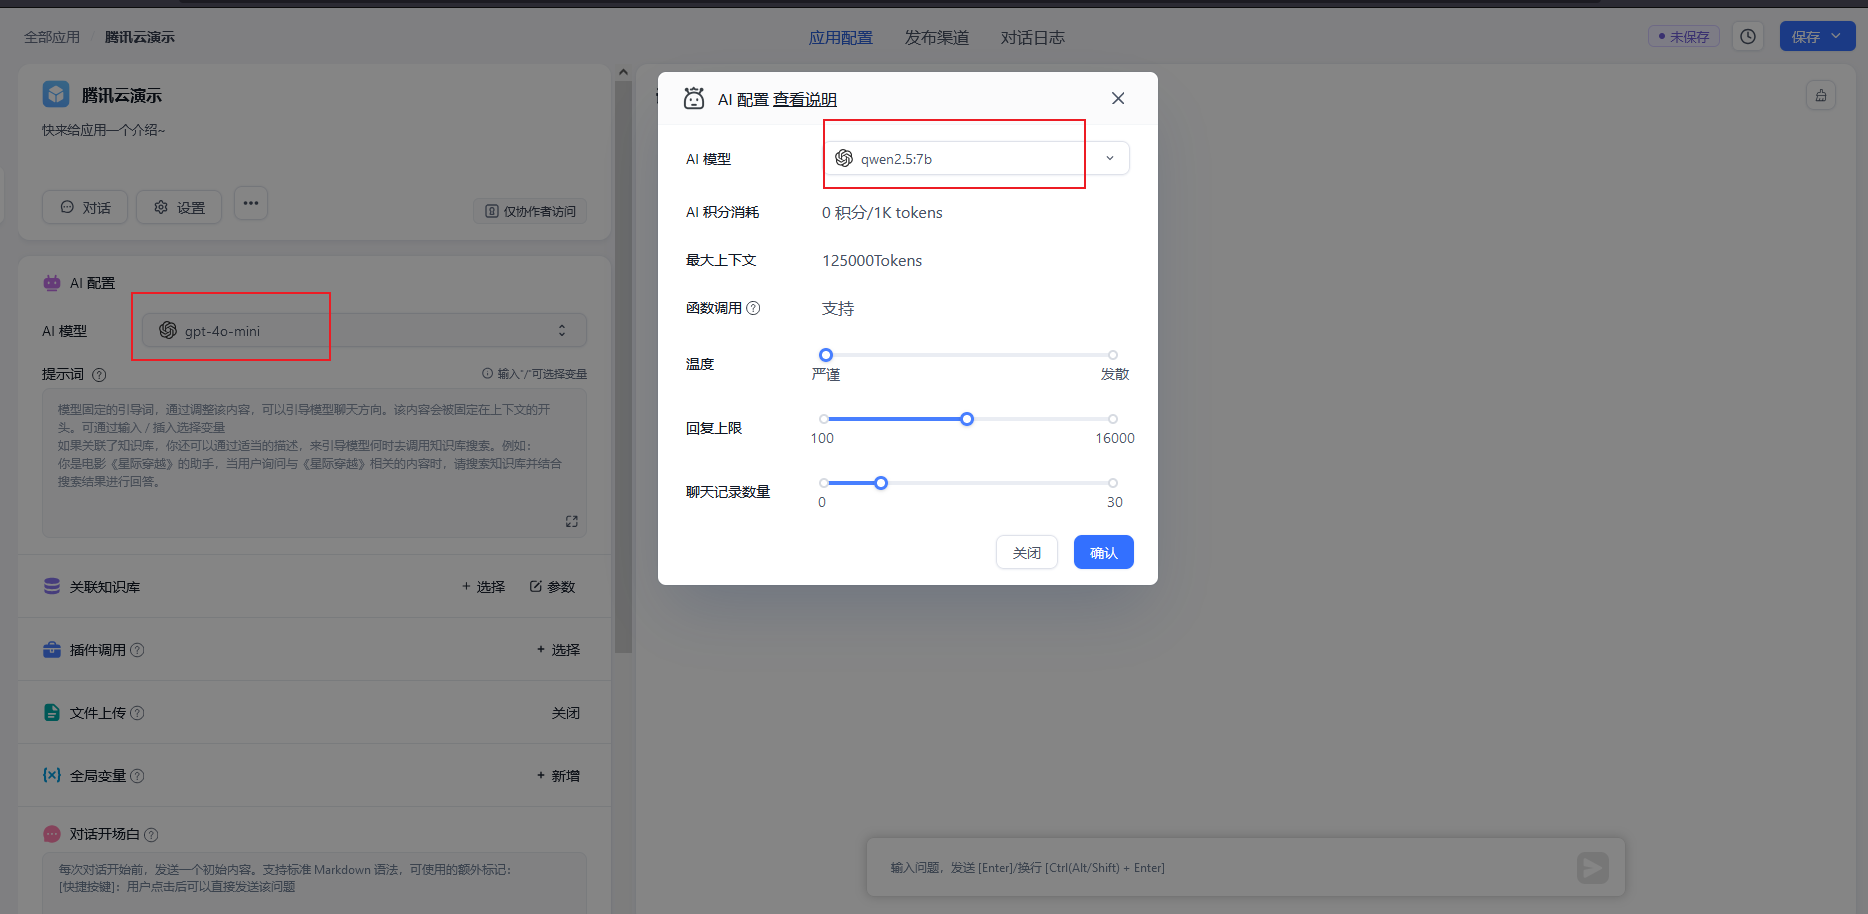Open the more options ellipsis button
The width and height of the screenshot is (1868, 914).
pyautogui.click(x=251, y=204)
